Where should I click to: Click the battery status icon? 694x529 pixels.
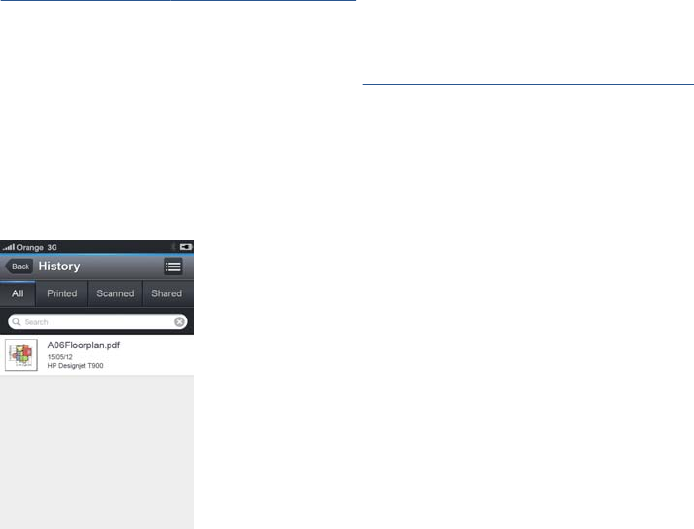[x=186, y=247]
